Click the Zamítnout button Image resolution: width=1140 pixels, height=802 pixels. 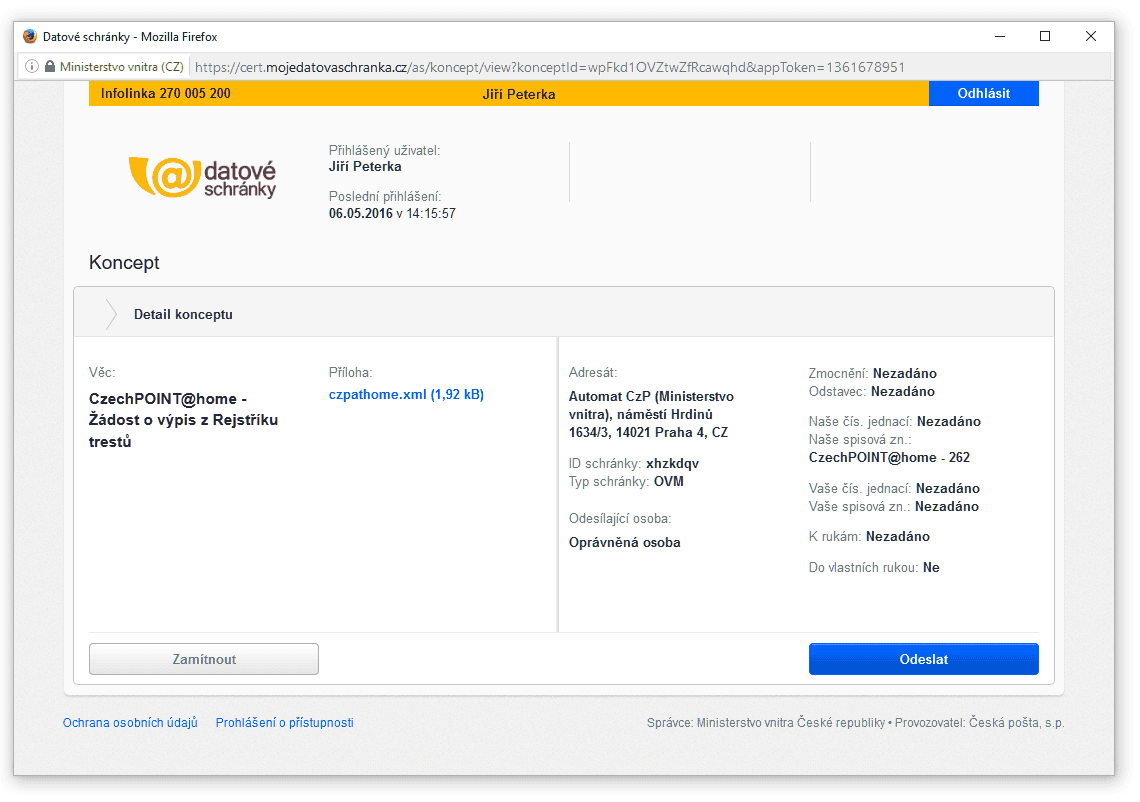pos(204,659)
